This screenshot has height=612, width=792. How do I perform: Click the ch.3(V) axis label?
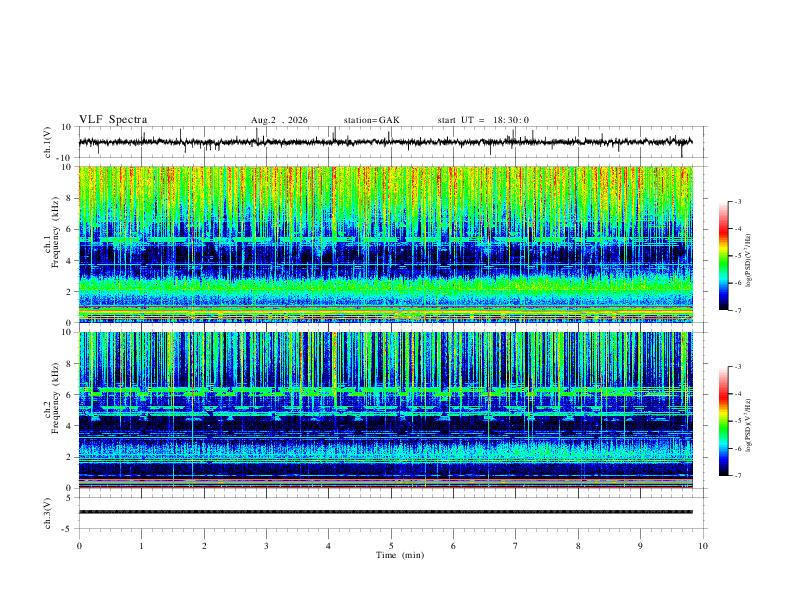coord(47,514)
